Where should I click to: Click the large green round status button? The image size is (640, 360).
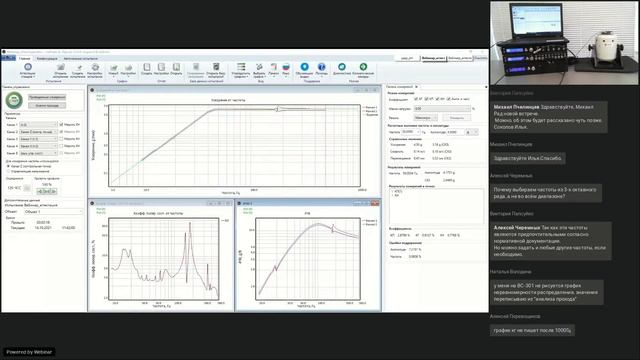click(x=14, y=100)
